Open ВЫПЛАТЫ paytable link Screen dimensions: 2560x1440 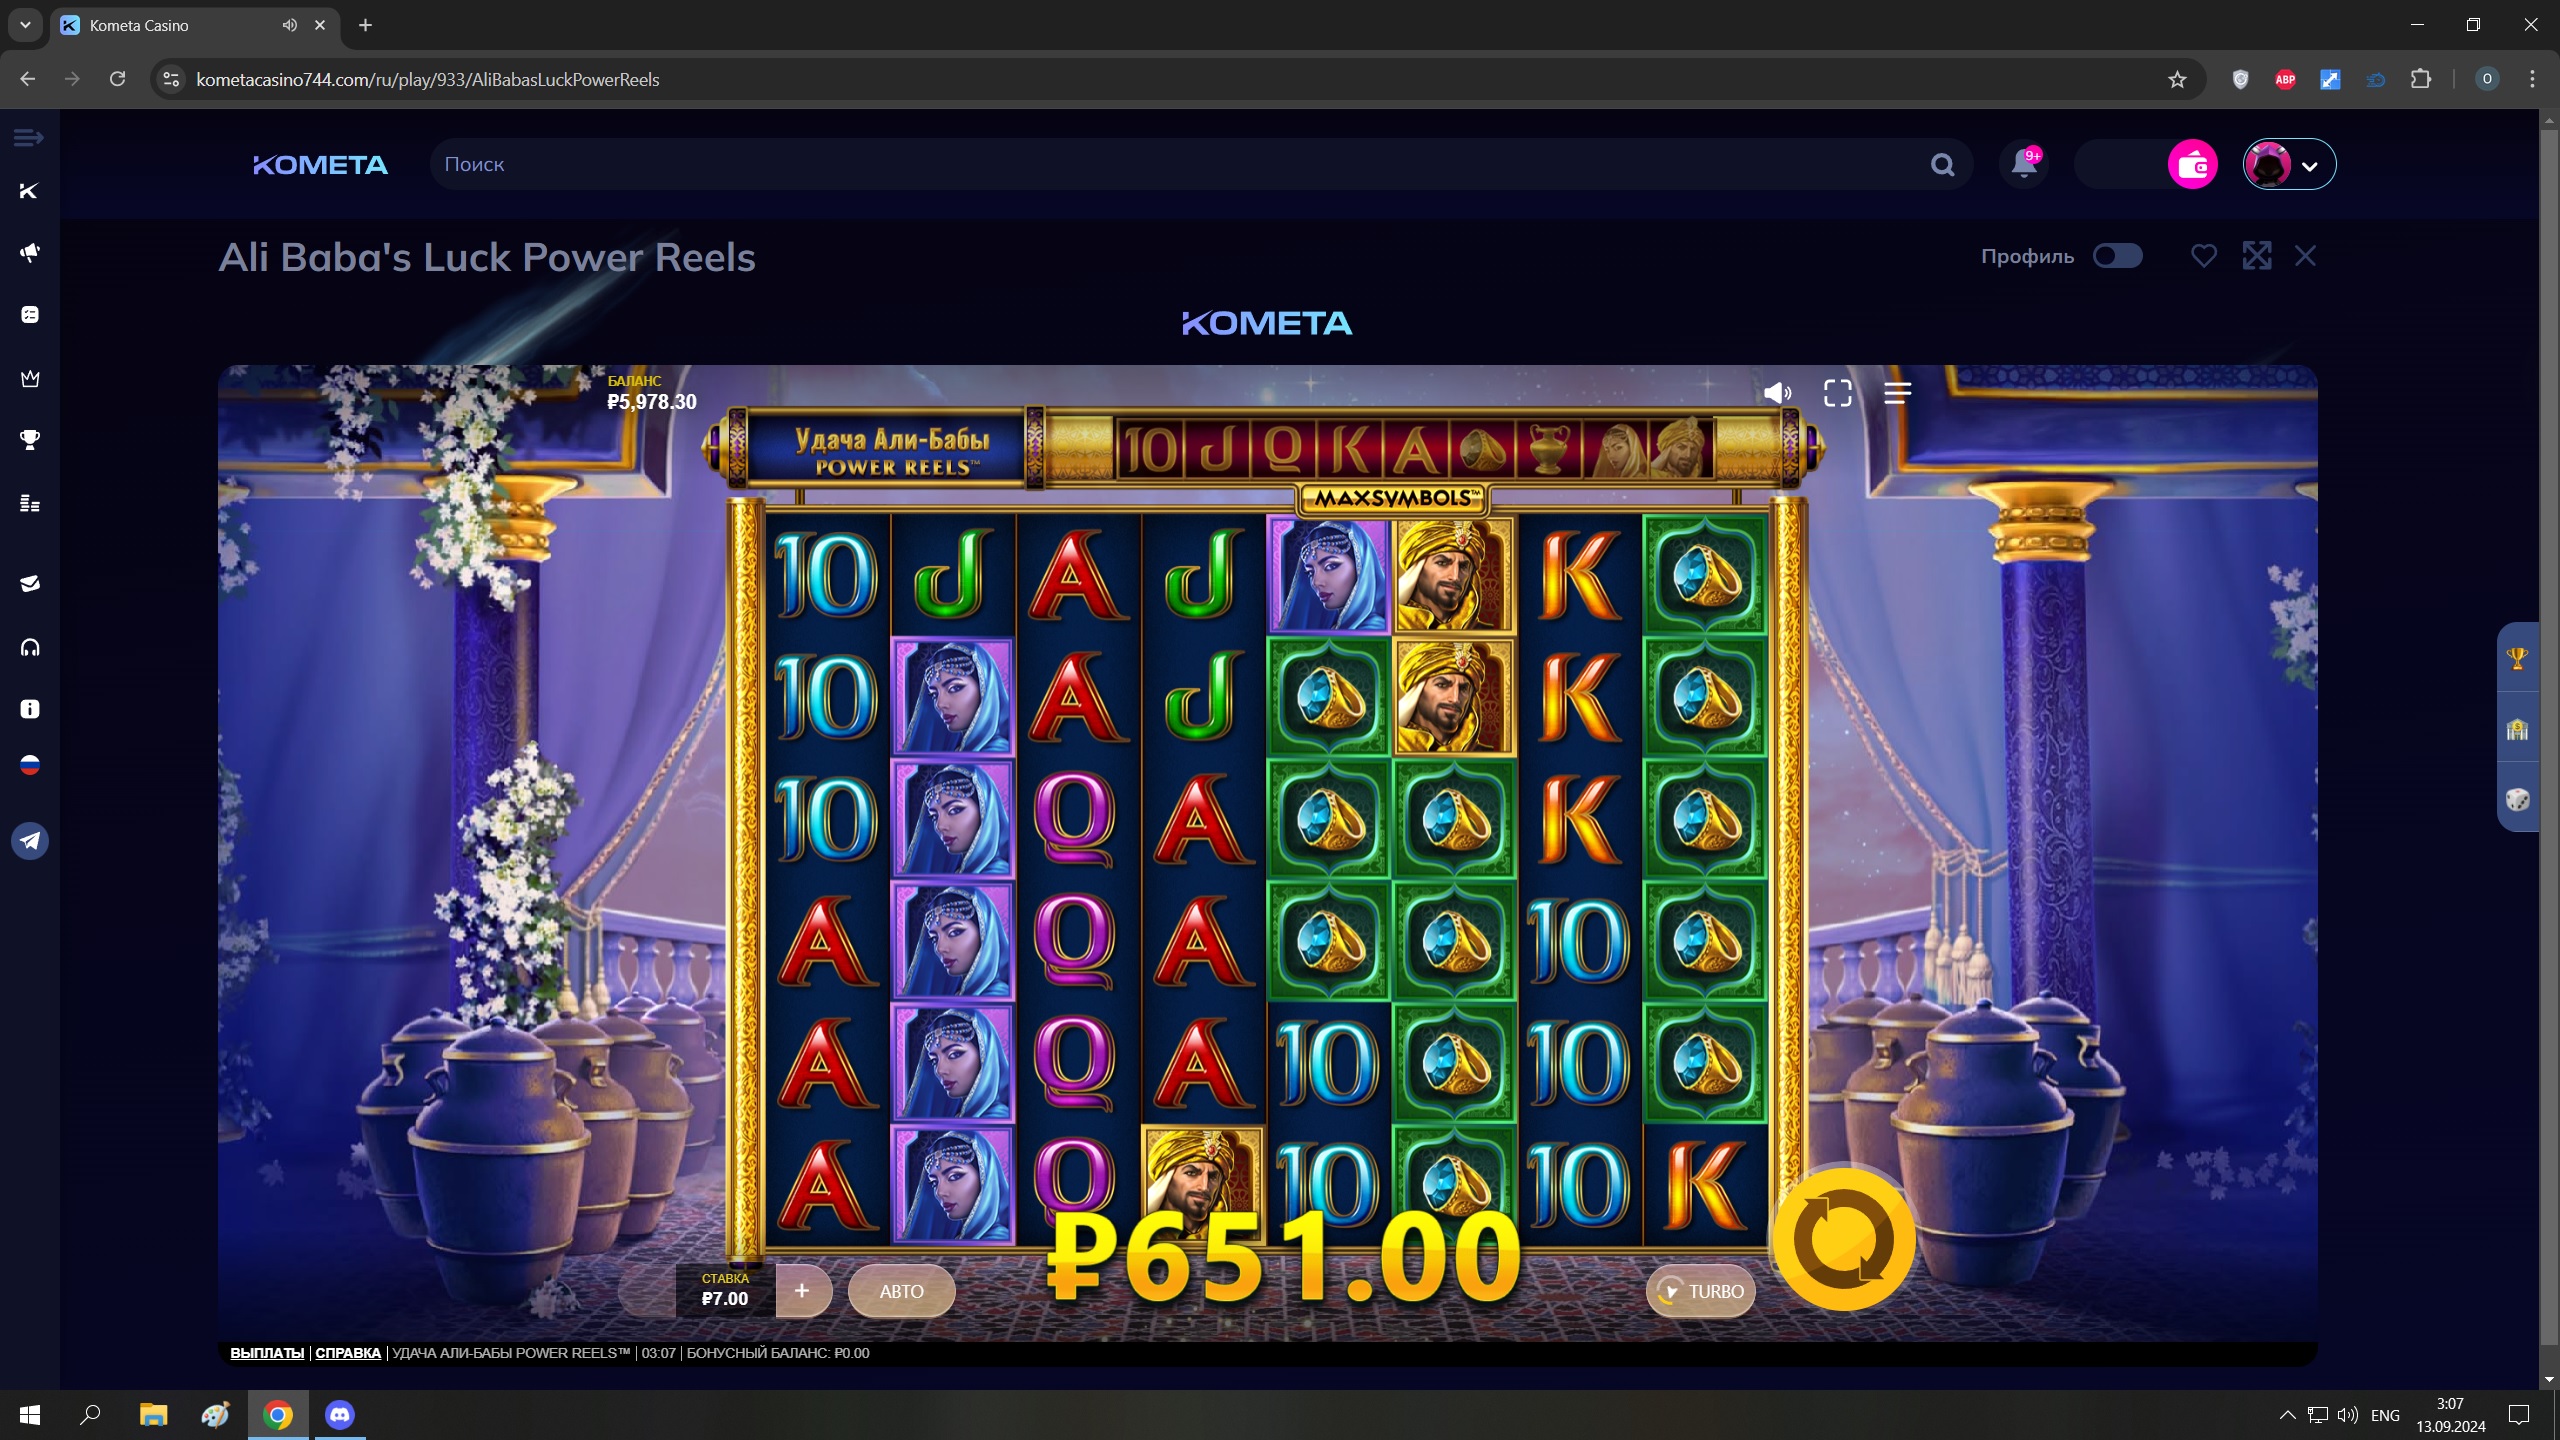click(267, 1353)
